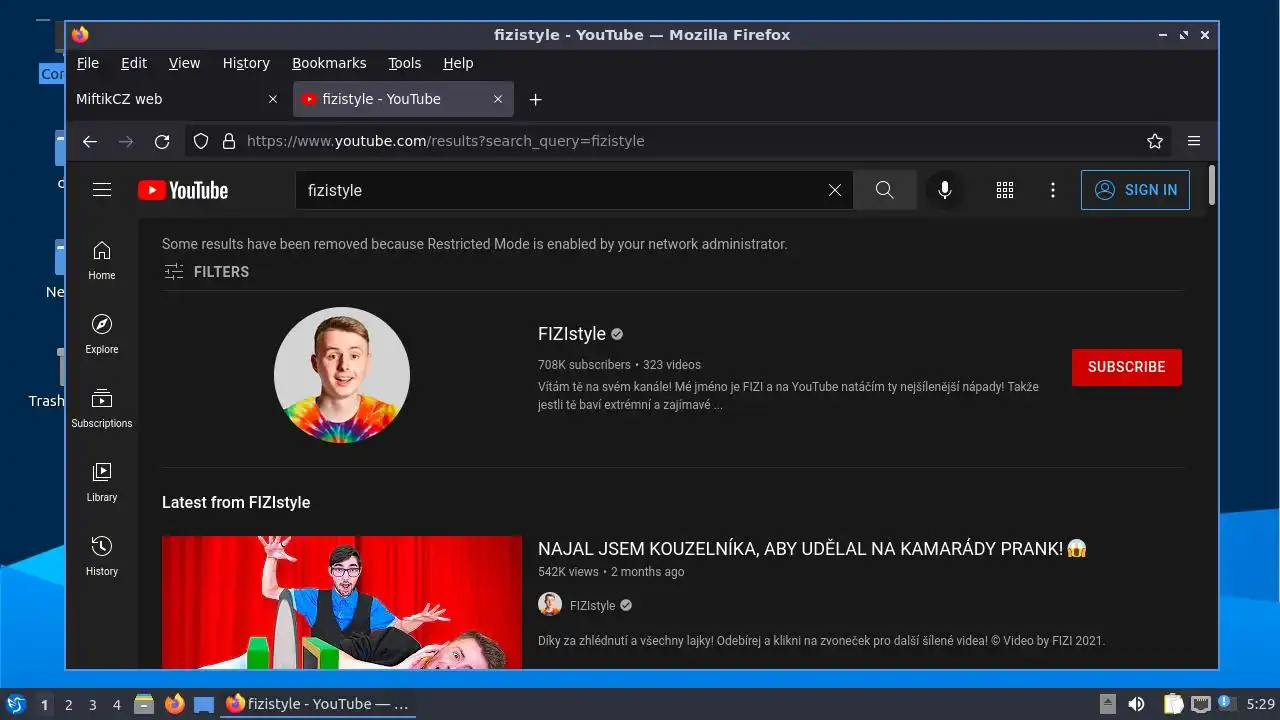Click the SIGN IN button
The height and width of the screenshot is (720, 1280).
pos(1135,190)
